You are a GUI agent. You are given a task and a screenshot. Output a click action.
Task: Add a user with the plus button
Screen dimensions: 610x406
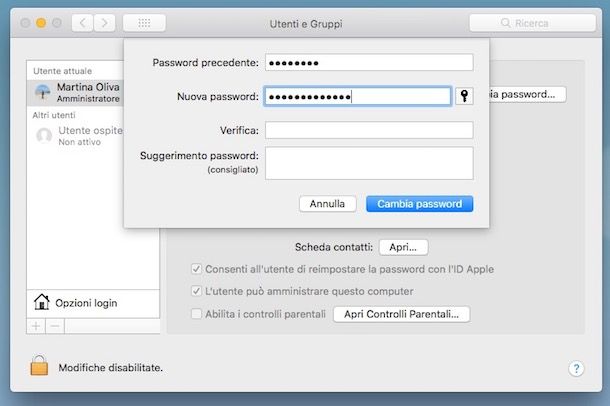[36, 326]
